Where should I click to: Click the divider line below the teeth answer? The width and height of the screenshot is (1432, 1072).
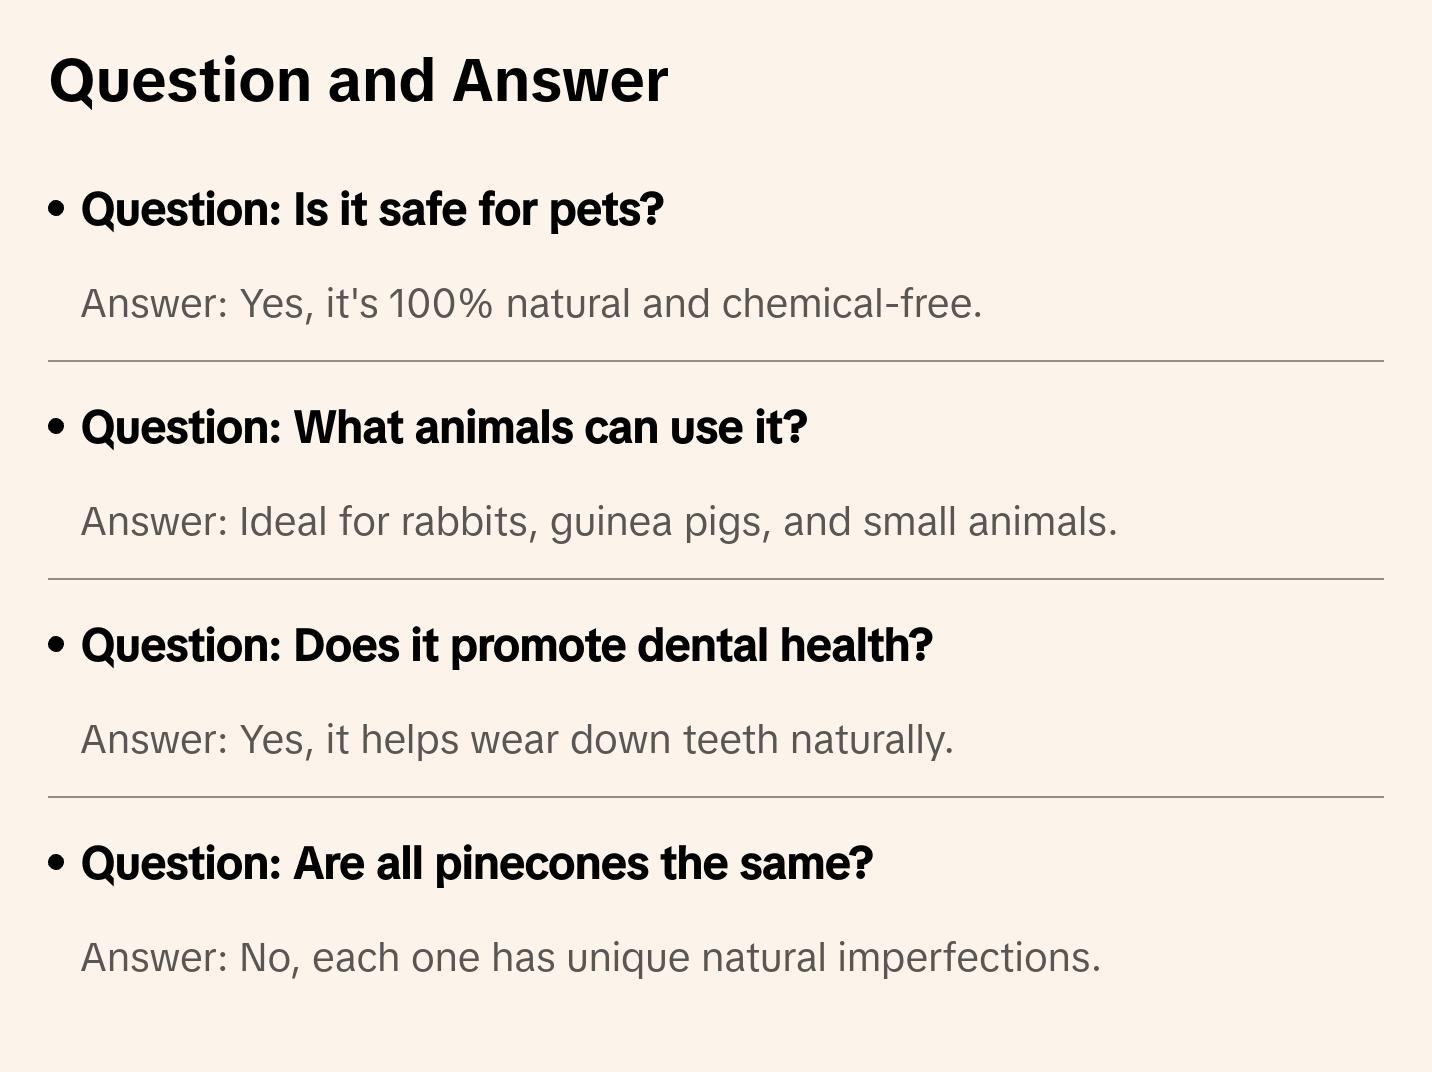tap(716, 797)
